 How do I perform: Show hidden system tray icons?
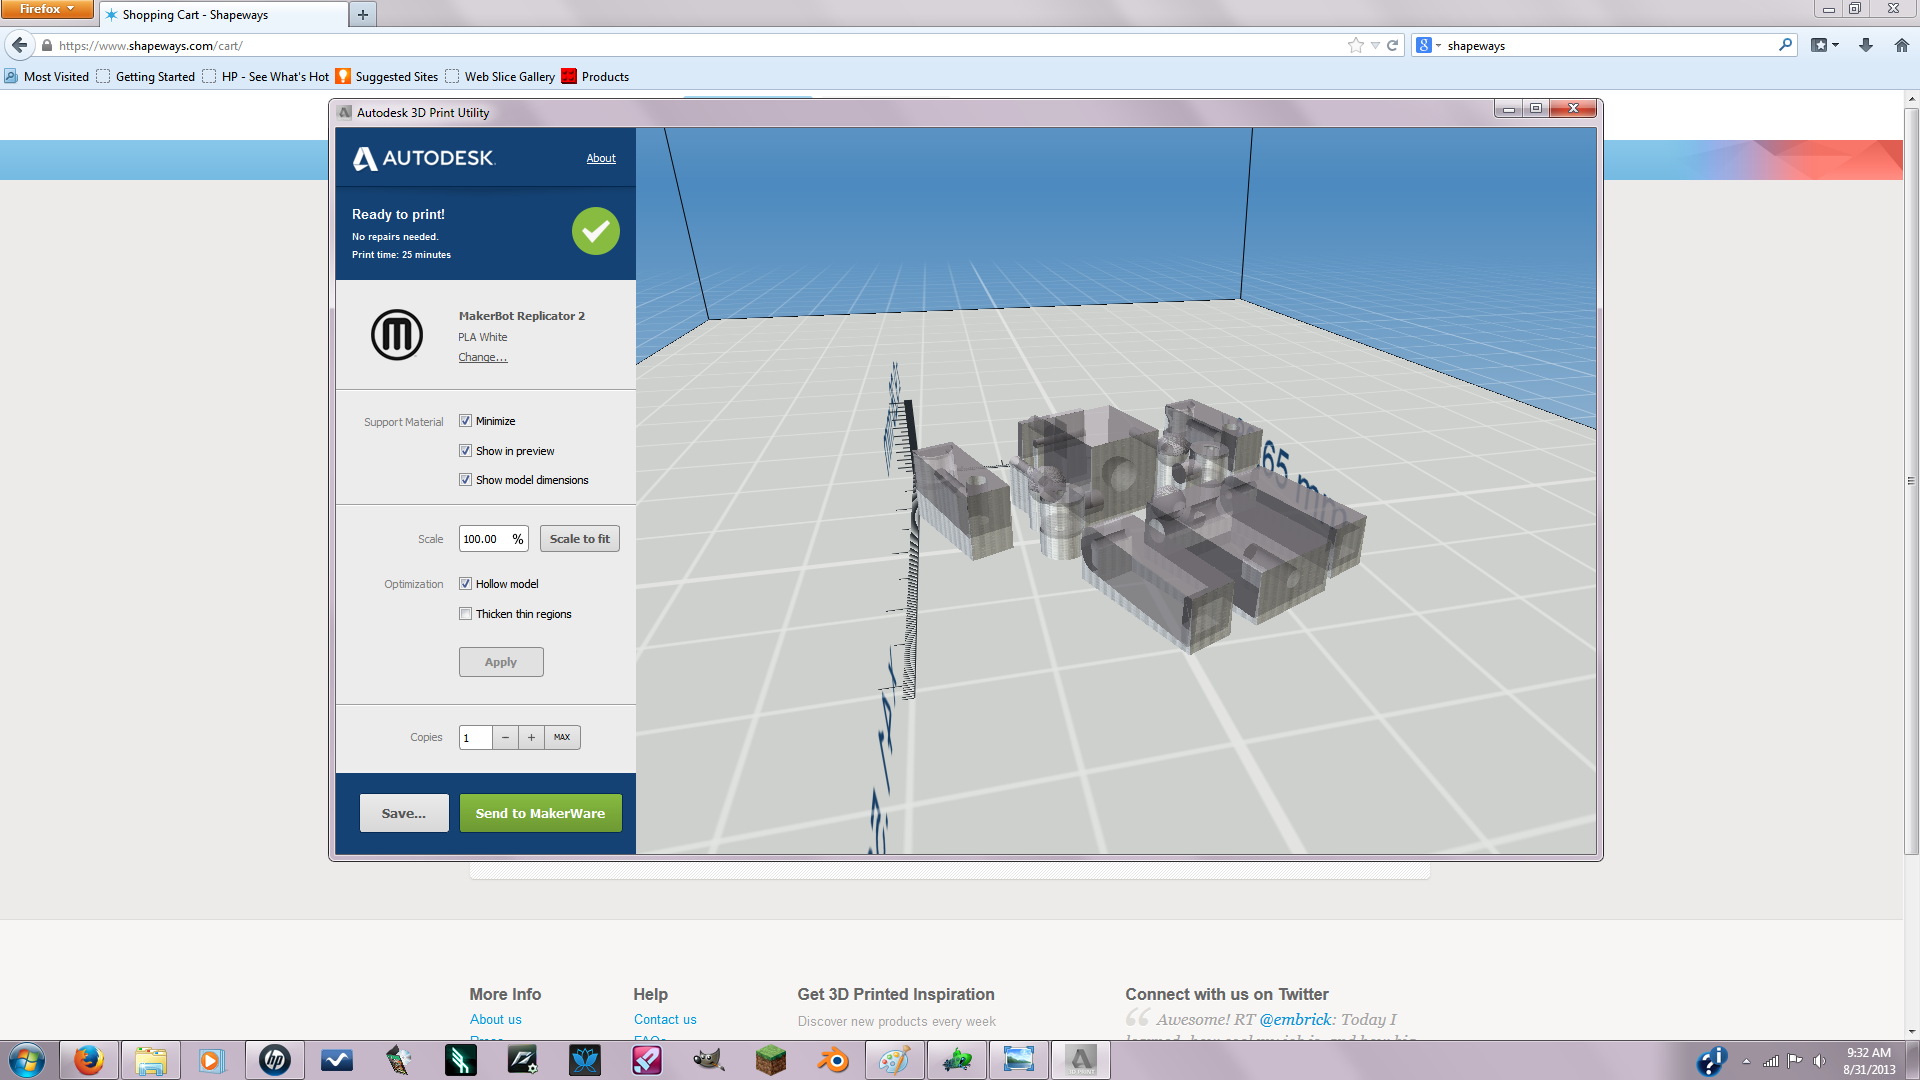tap(1746, 1061)
